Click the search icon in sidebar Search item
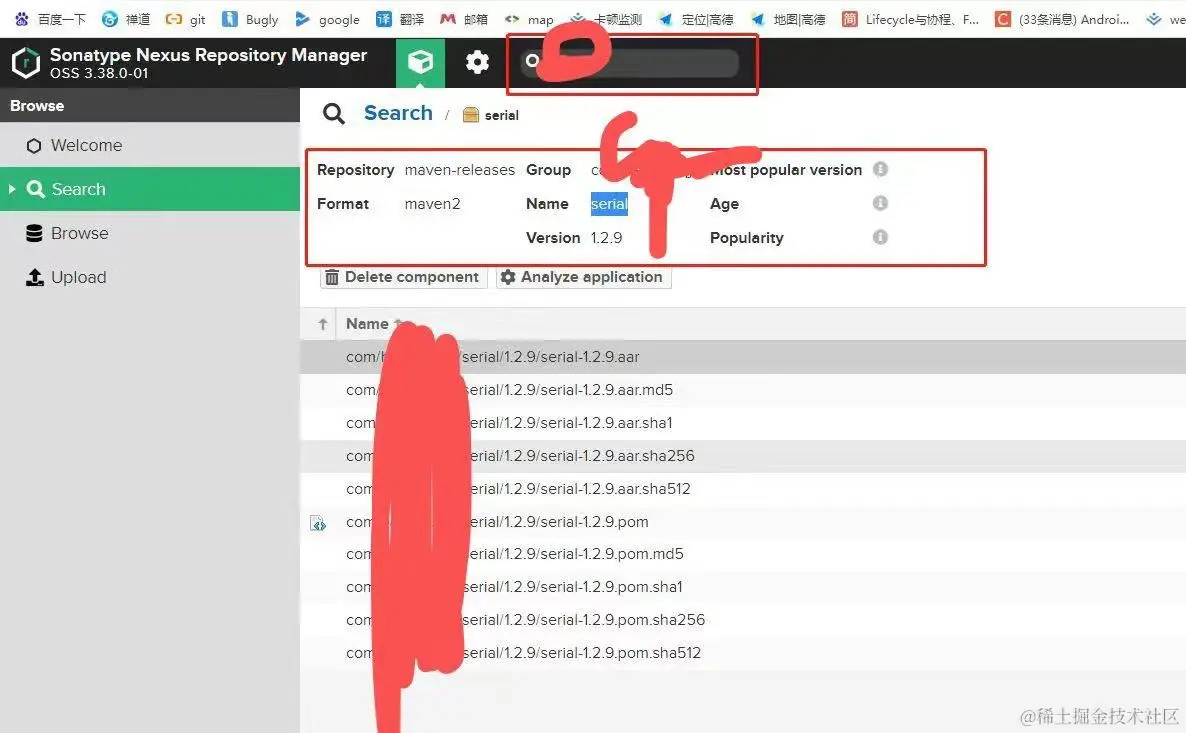The image size is (1186, 733). pos(35,188)
